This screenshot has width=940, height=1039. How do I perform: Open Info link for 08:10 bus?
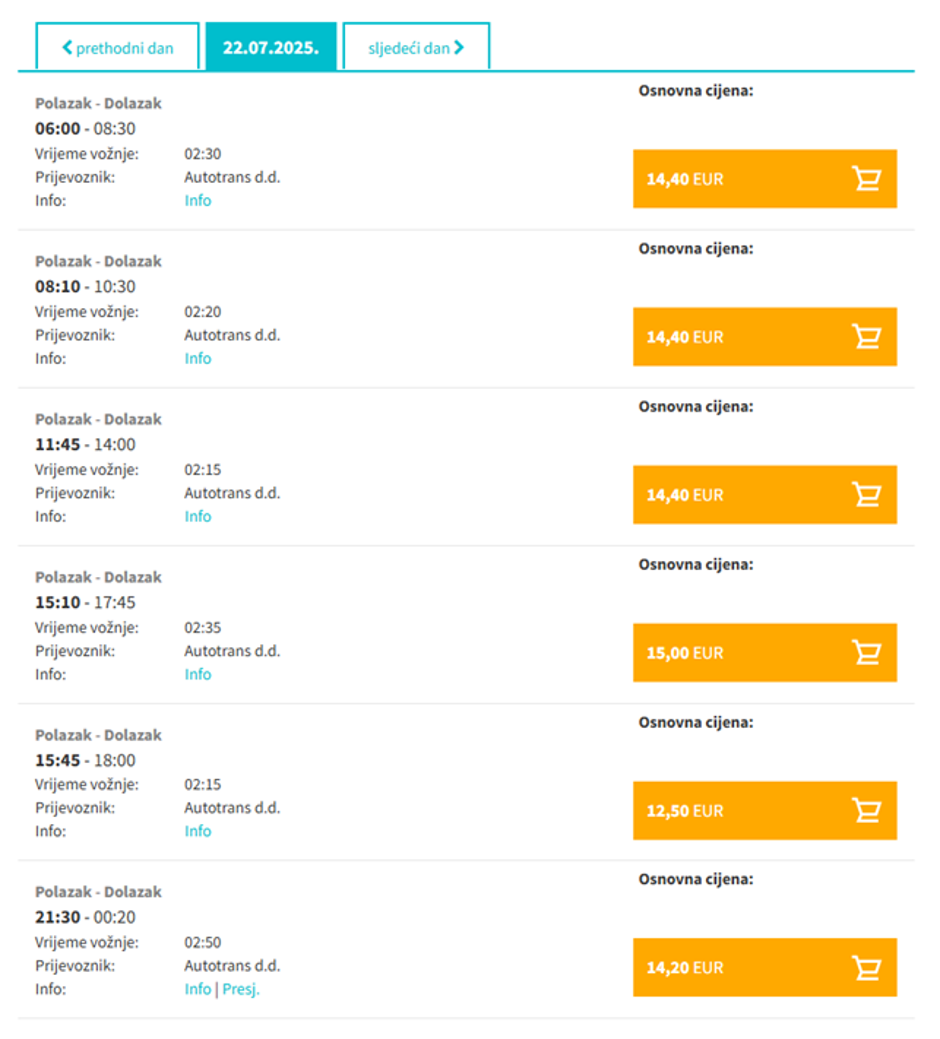coord(197,358)
